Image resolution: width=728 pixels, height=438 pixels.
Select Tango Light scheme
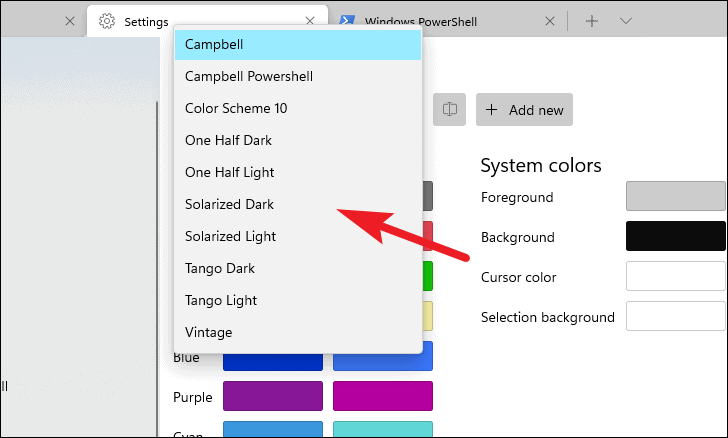point(298,301)
